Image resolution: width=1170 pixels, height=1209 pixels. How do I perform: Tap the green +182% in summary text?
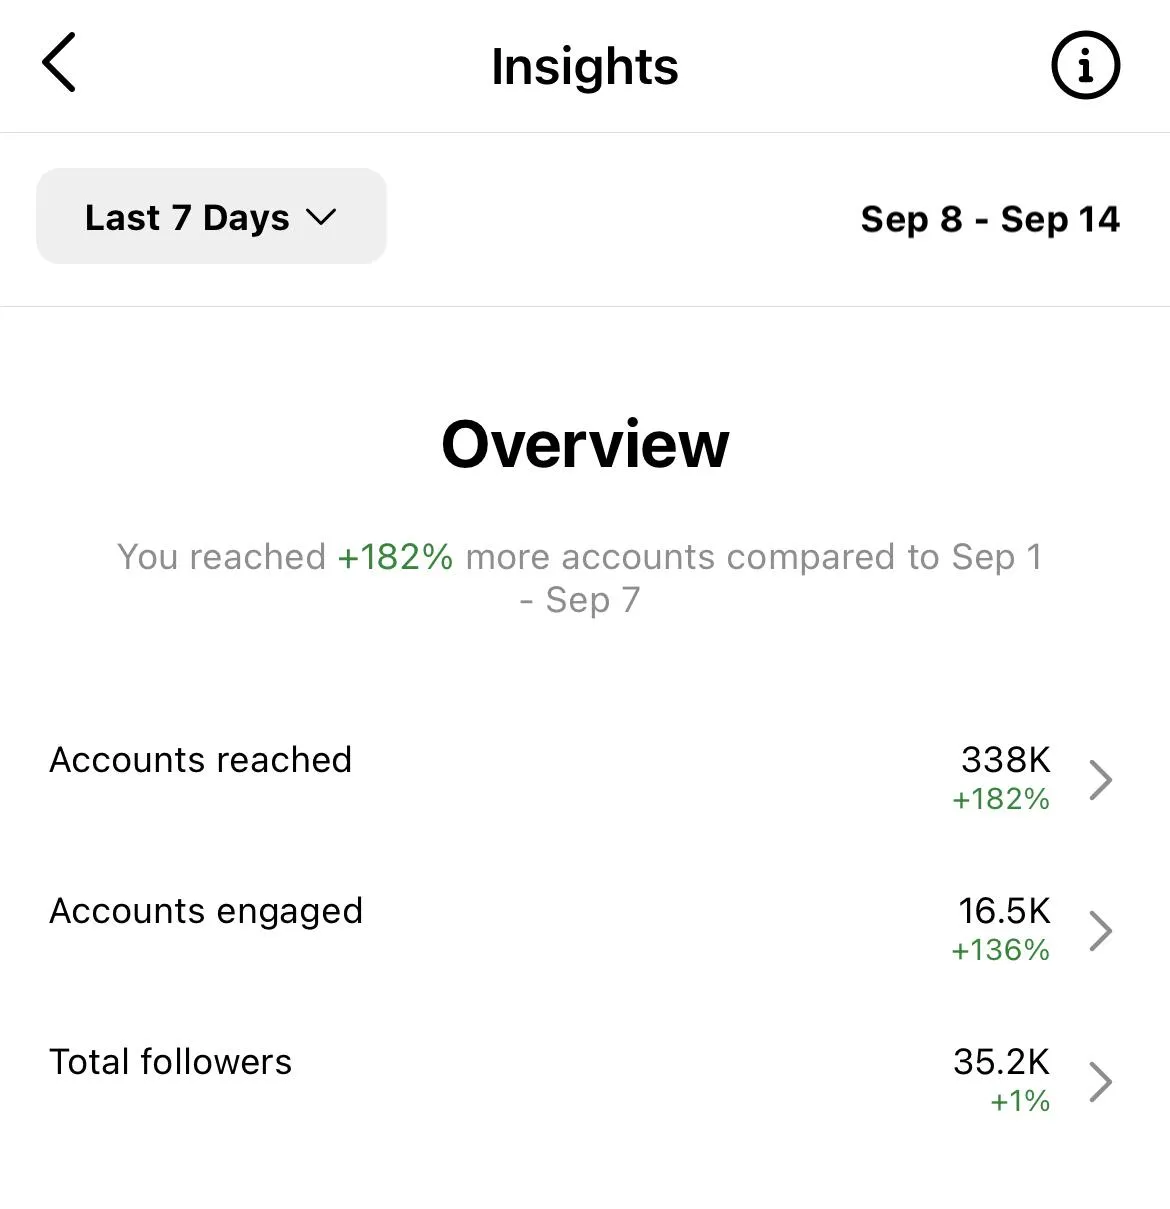395,557
